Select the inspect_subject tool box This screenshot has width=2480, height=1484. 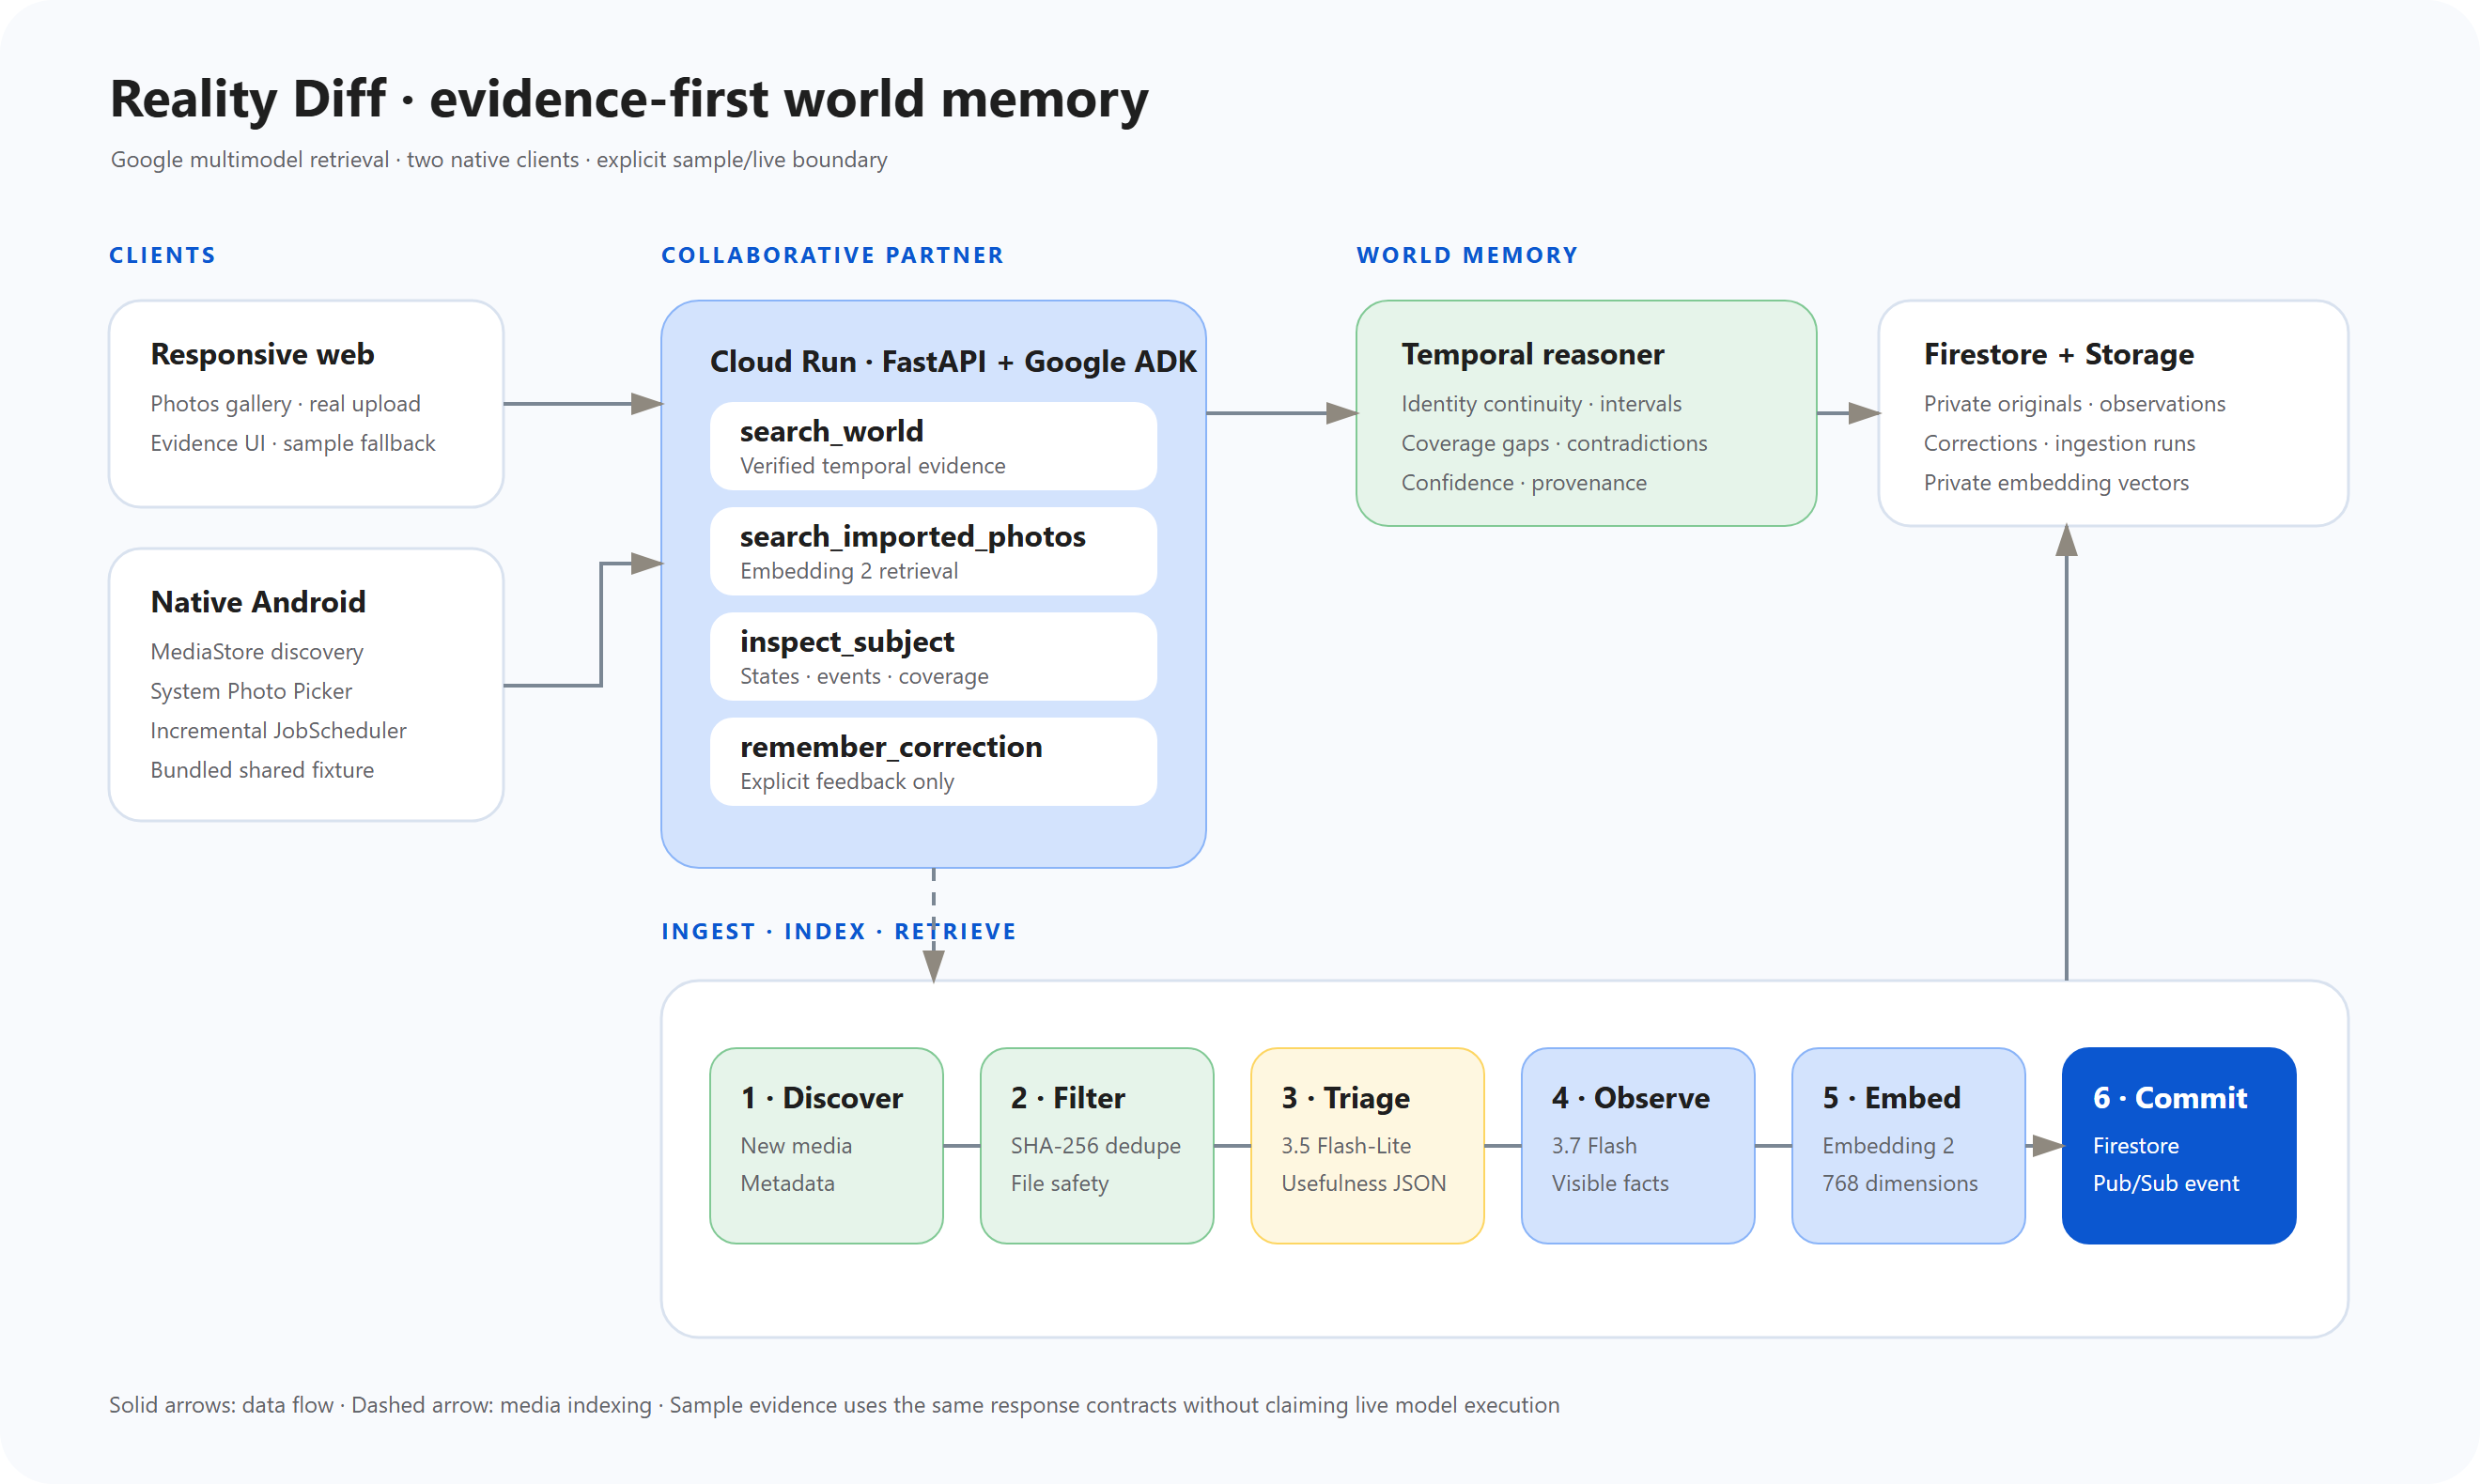(x=933, y=656)
